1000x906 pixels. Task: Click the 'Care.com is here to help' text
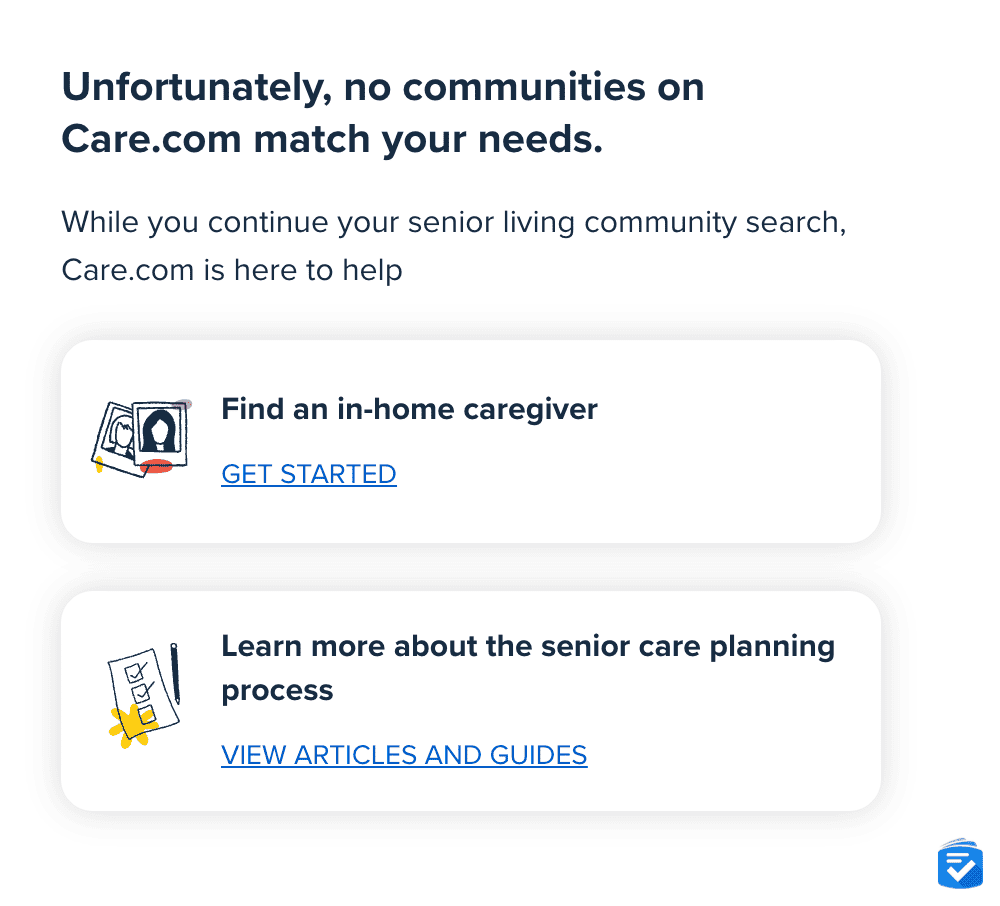tap(232, 270)
